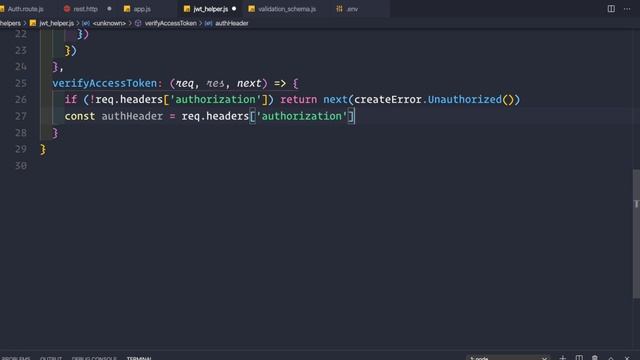Open the terminal instance selector dropdown
The height and width of the screenshot is (360, 640).
[x=508, y=358]
